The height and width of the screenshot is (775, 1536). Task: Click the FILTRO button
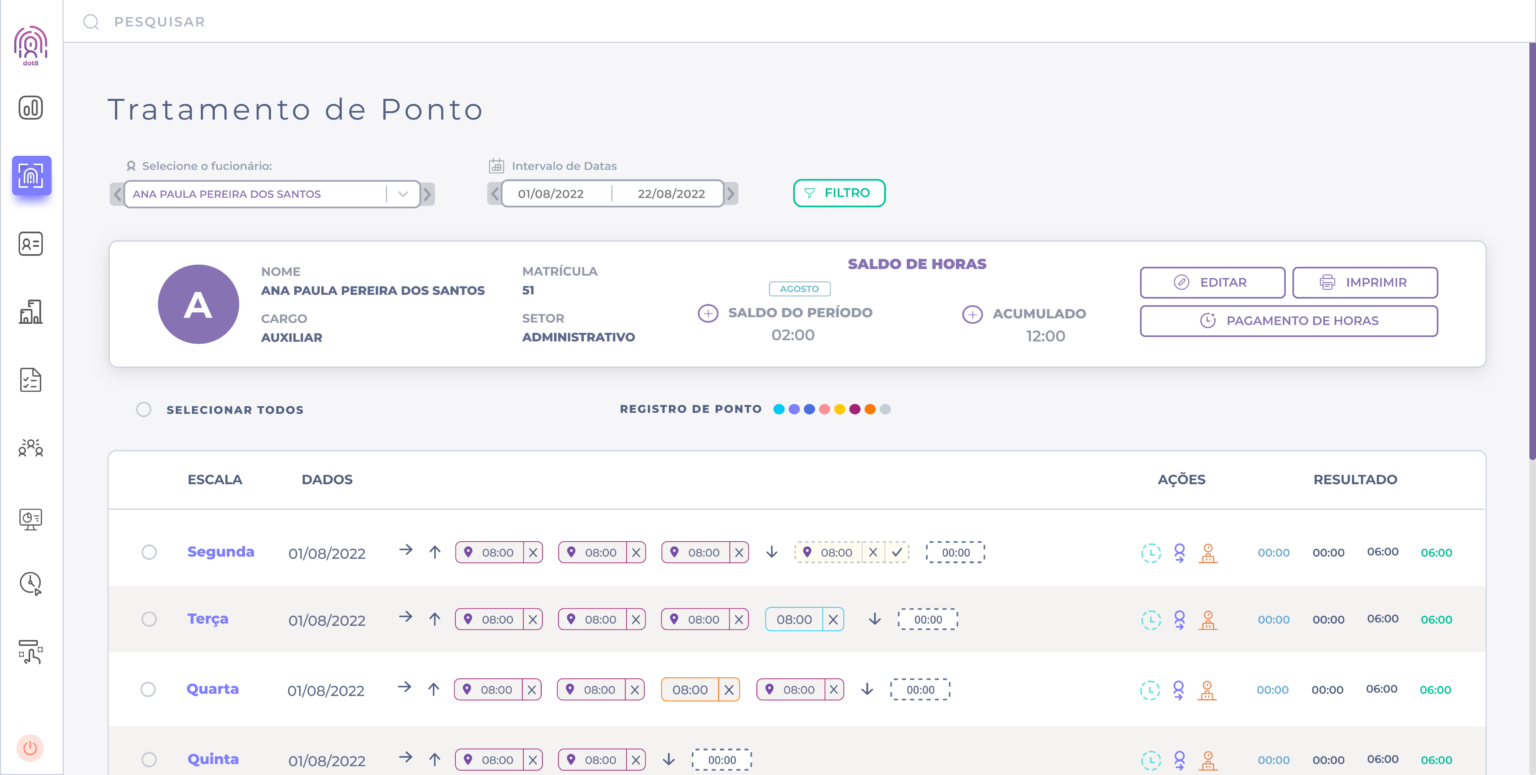(839, 192)
